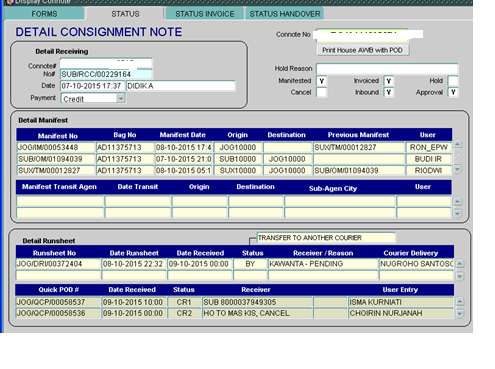Click scroll up arrow for Manifest Transit Agen
Screen dimensions: 495x369
tap(457, 201)
